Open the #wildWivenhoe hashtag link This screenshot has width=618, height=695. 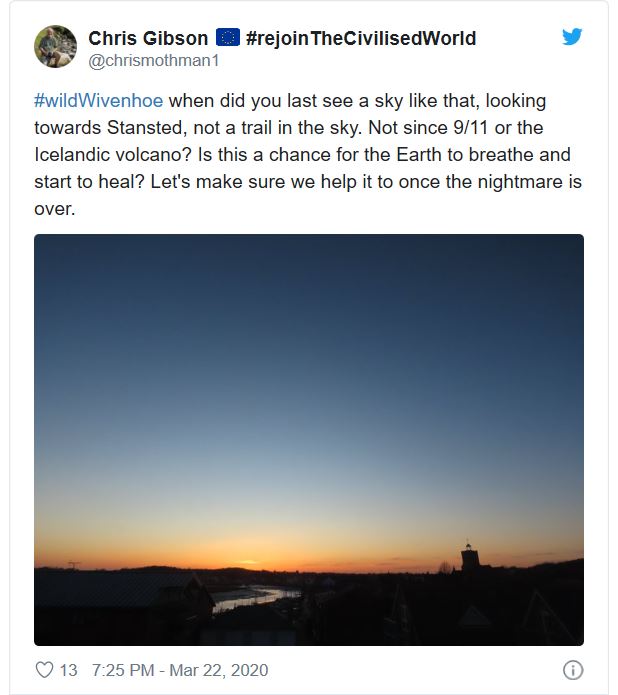(x=98, y=101)
